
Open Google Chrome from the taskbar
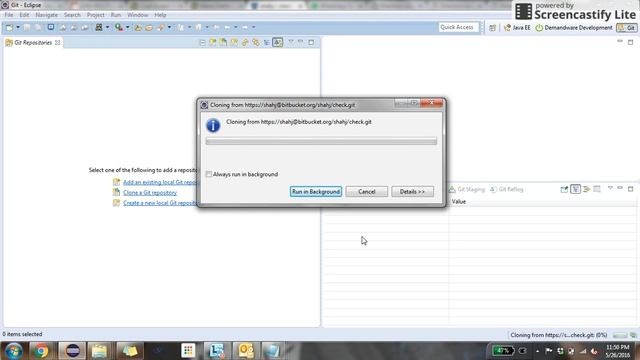tap(40, 351)
